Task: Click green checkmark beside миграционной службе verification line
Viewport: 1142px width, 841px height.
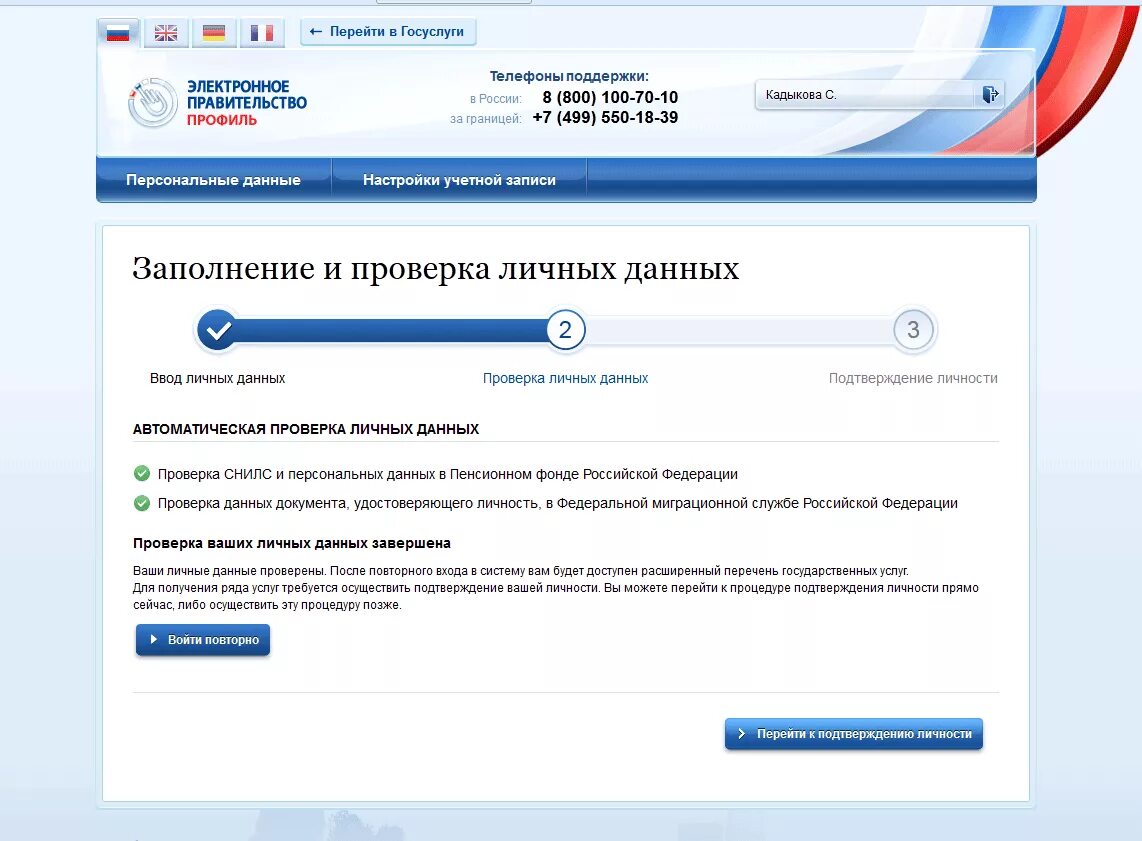Action: (x=140, y=503)
